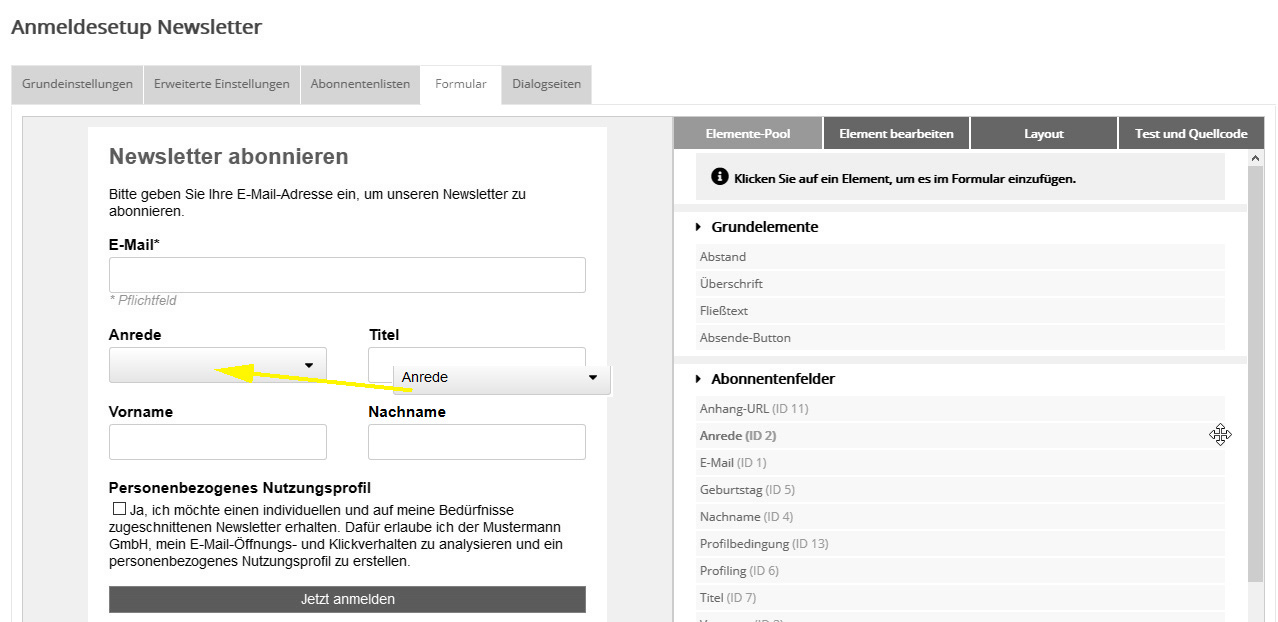The height and width of the screenshot is (622, 1278).
Task: Switch to the Grundeinstellungen tab
Action: click(78, 84)
